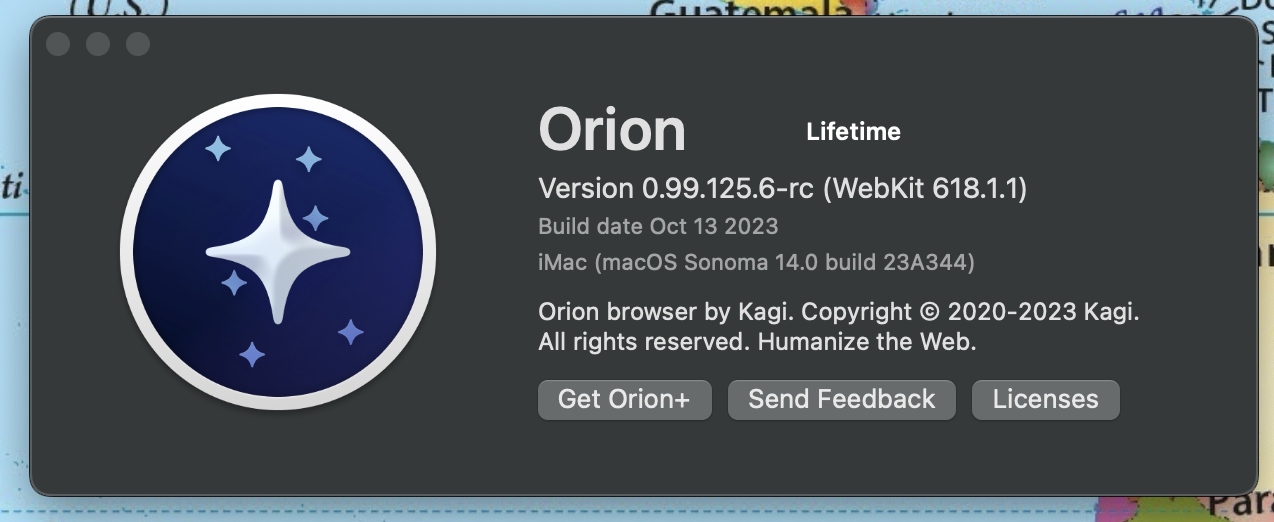Click the Build date Oct 13 2023 line

pos(657,226)
